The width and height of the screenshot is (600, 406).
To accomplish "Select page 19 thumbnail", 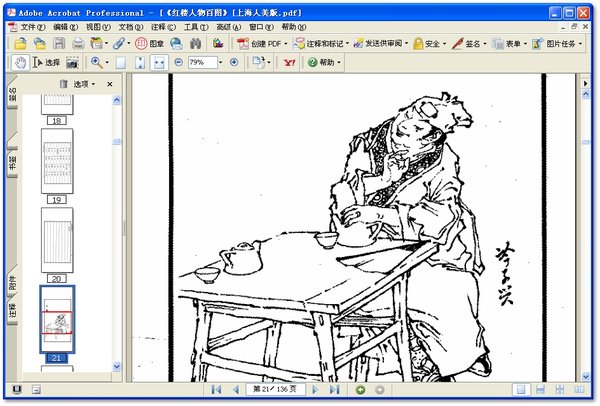I will (57, 161).
